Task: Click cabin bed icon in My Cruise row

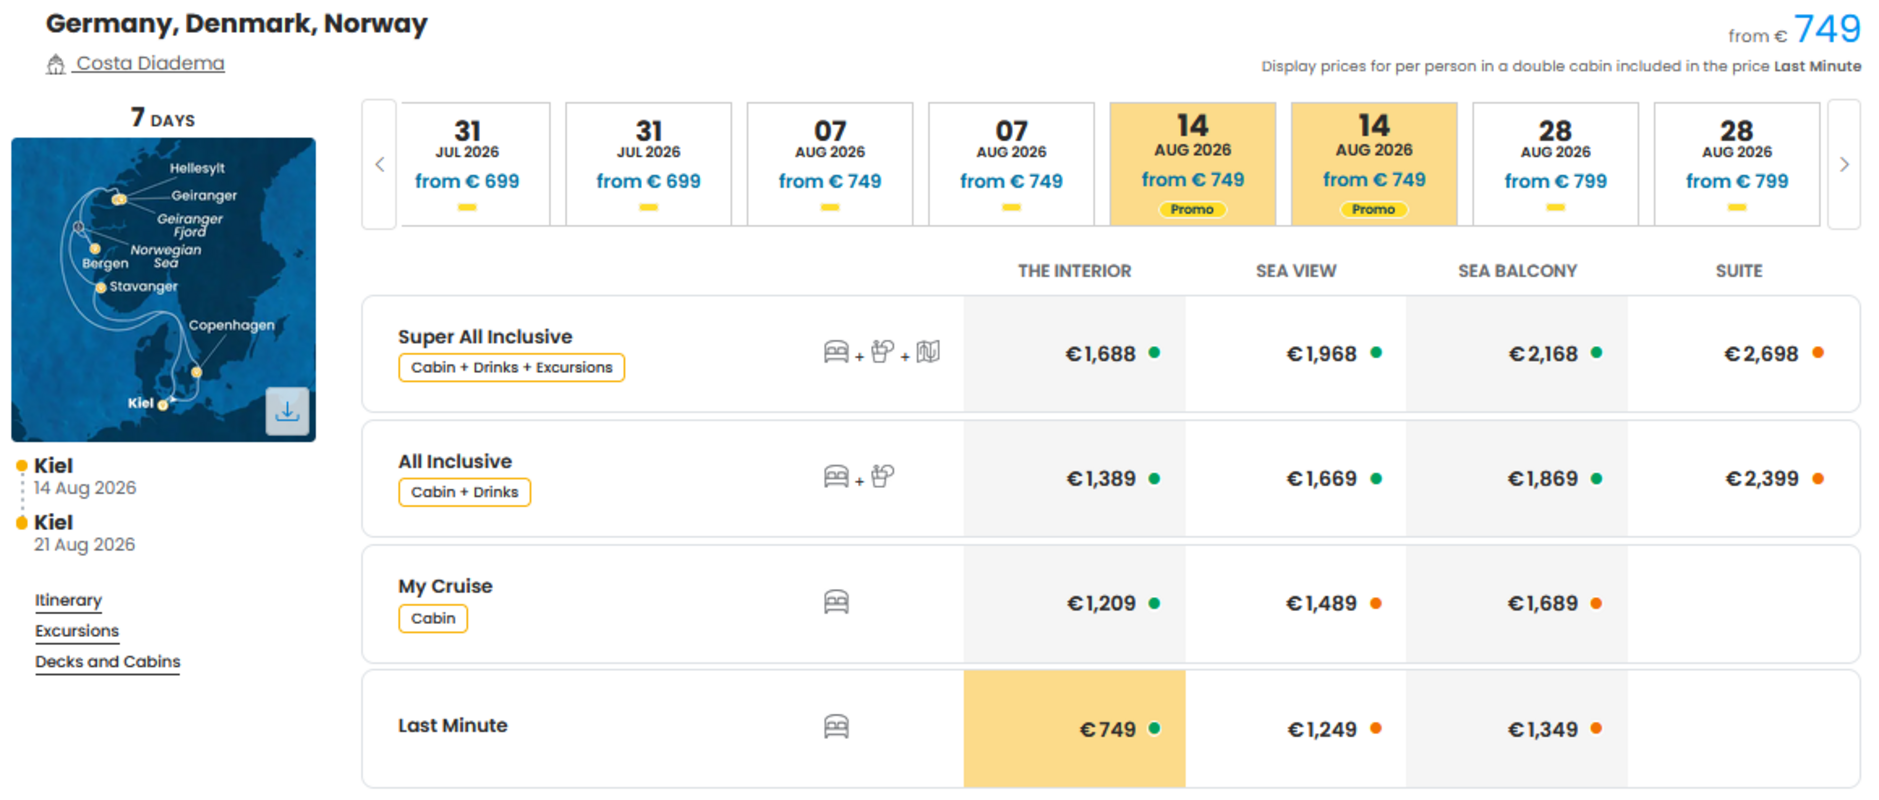Action: [x=836, y=602]
